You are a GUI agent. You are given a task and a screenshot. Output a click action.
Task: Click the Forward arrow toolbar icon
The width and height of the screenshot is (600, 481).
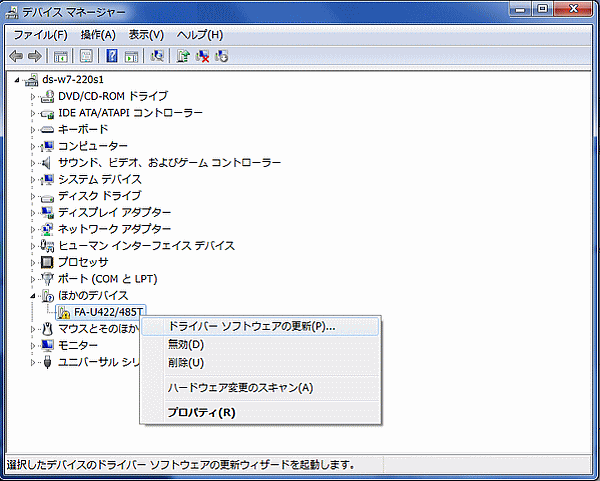(x=35, y=56)
